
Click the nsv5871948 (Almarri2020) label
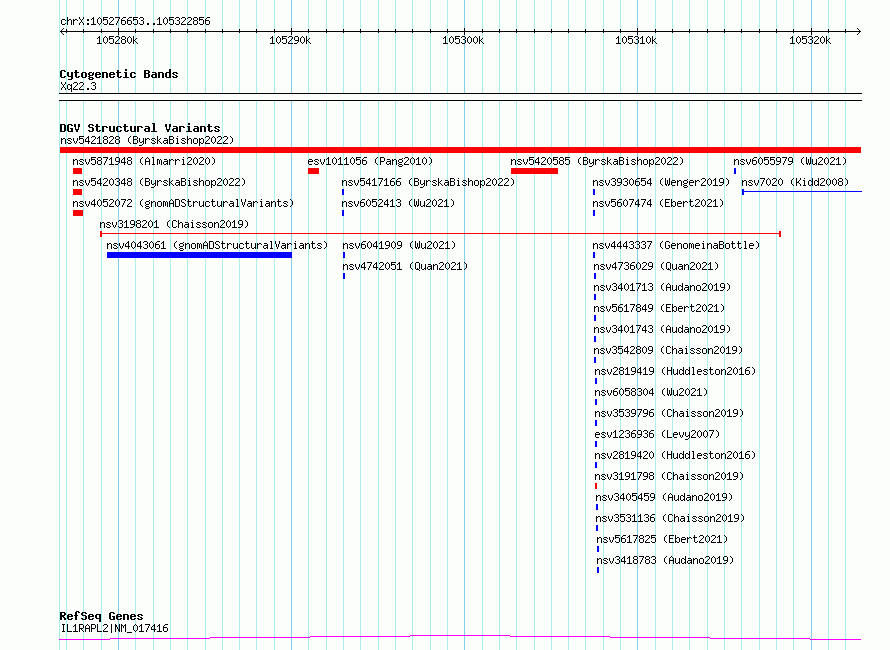144,161
